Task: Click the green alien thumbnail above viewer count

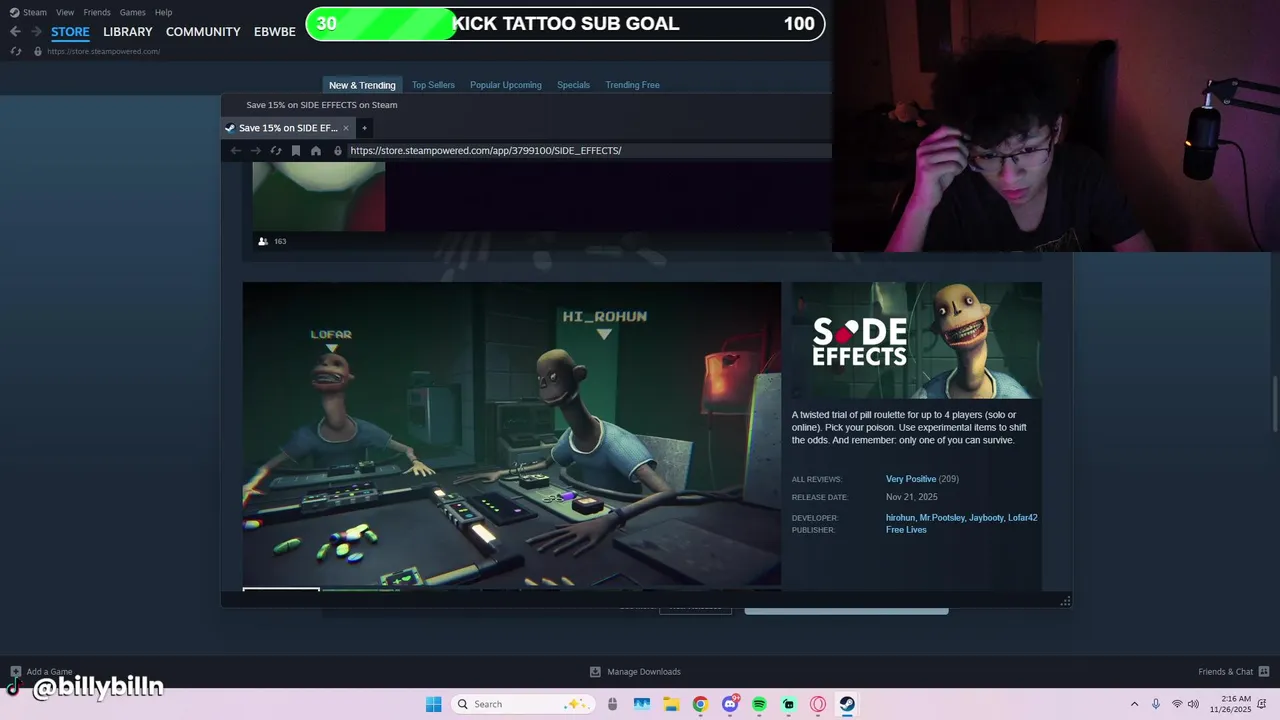Action: pos(319,196)
